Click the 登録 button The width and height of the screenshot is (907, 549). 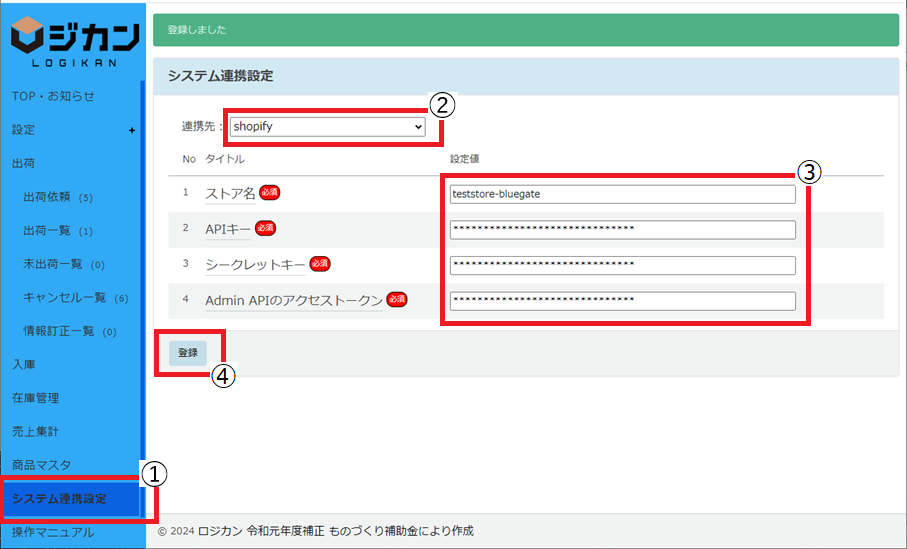tap(188, 352)
